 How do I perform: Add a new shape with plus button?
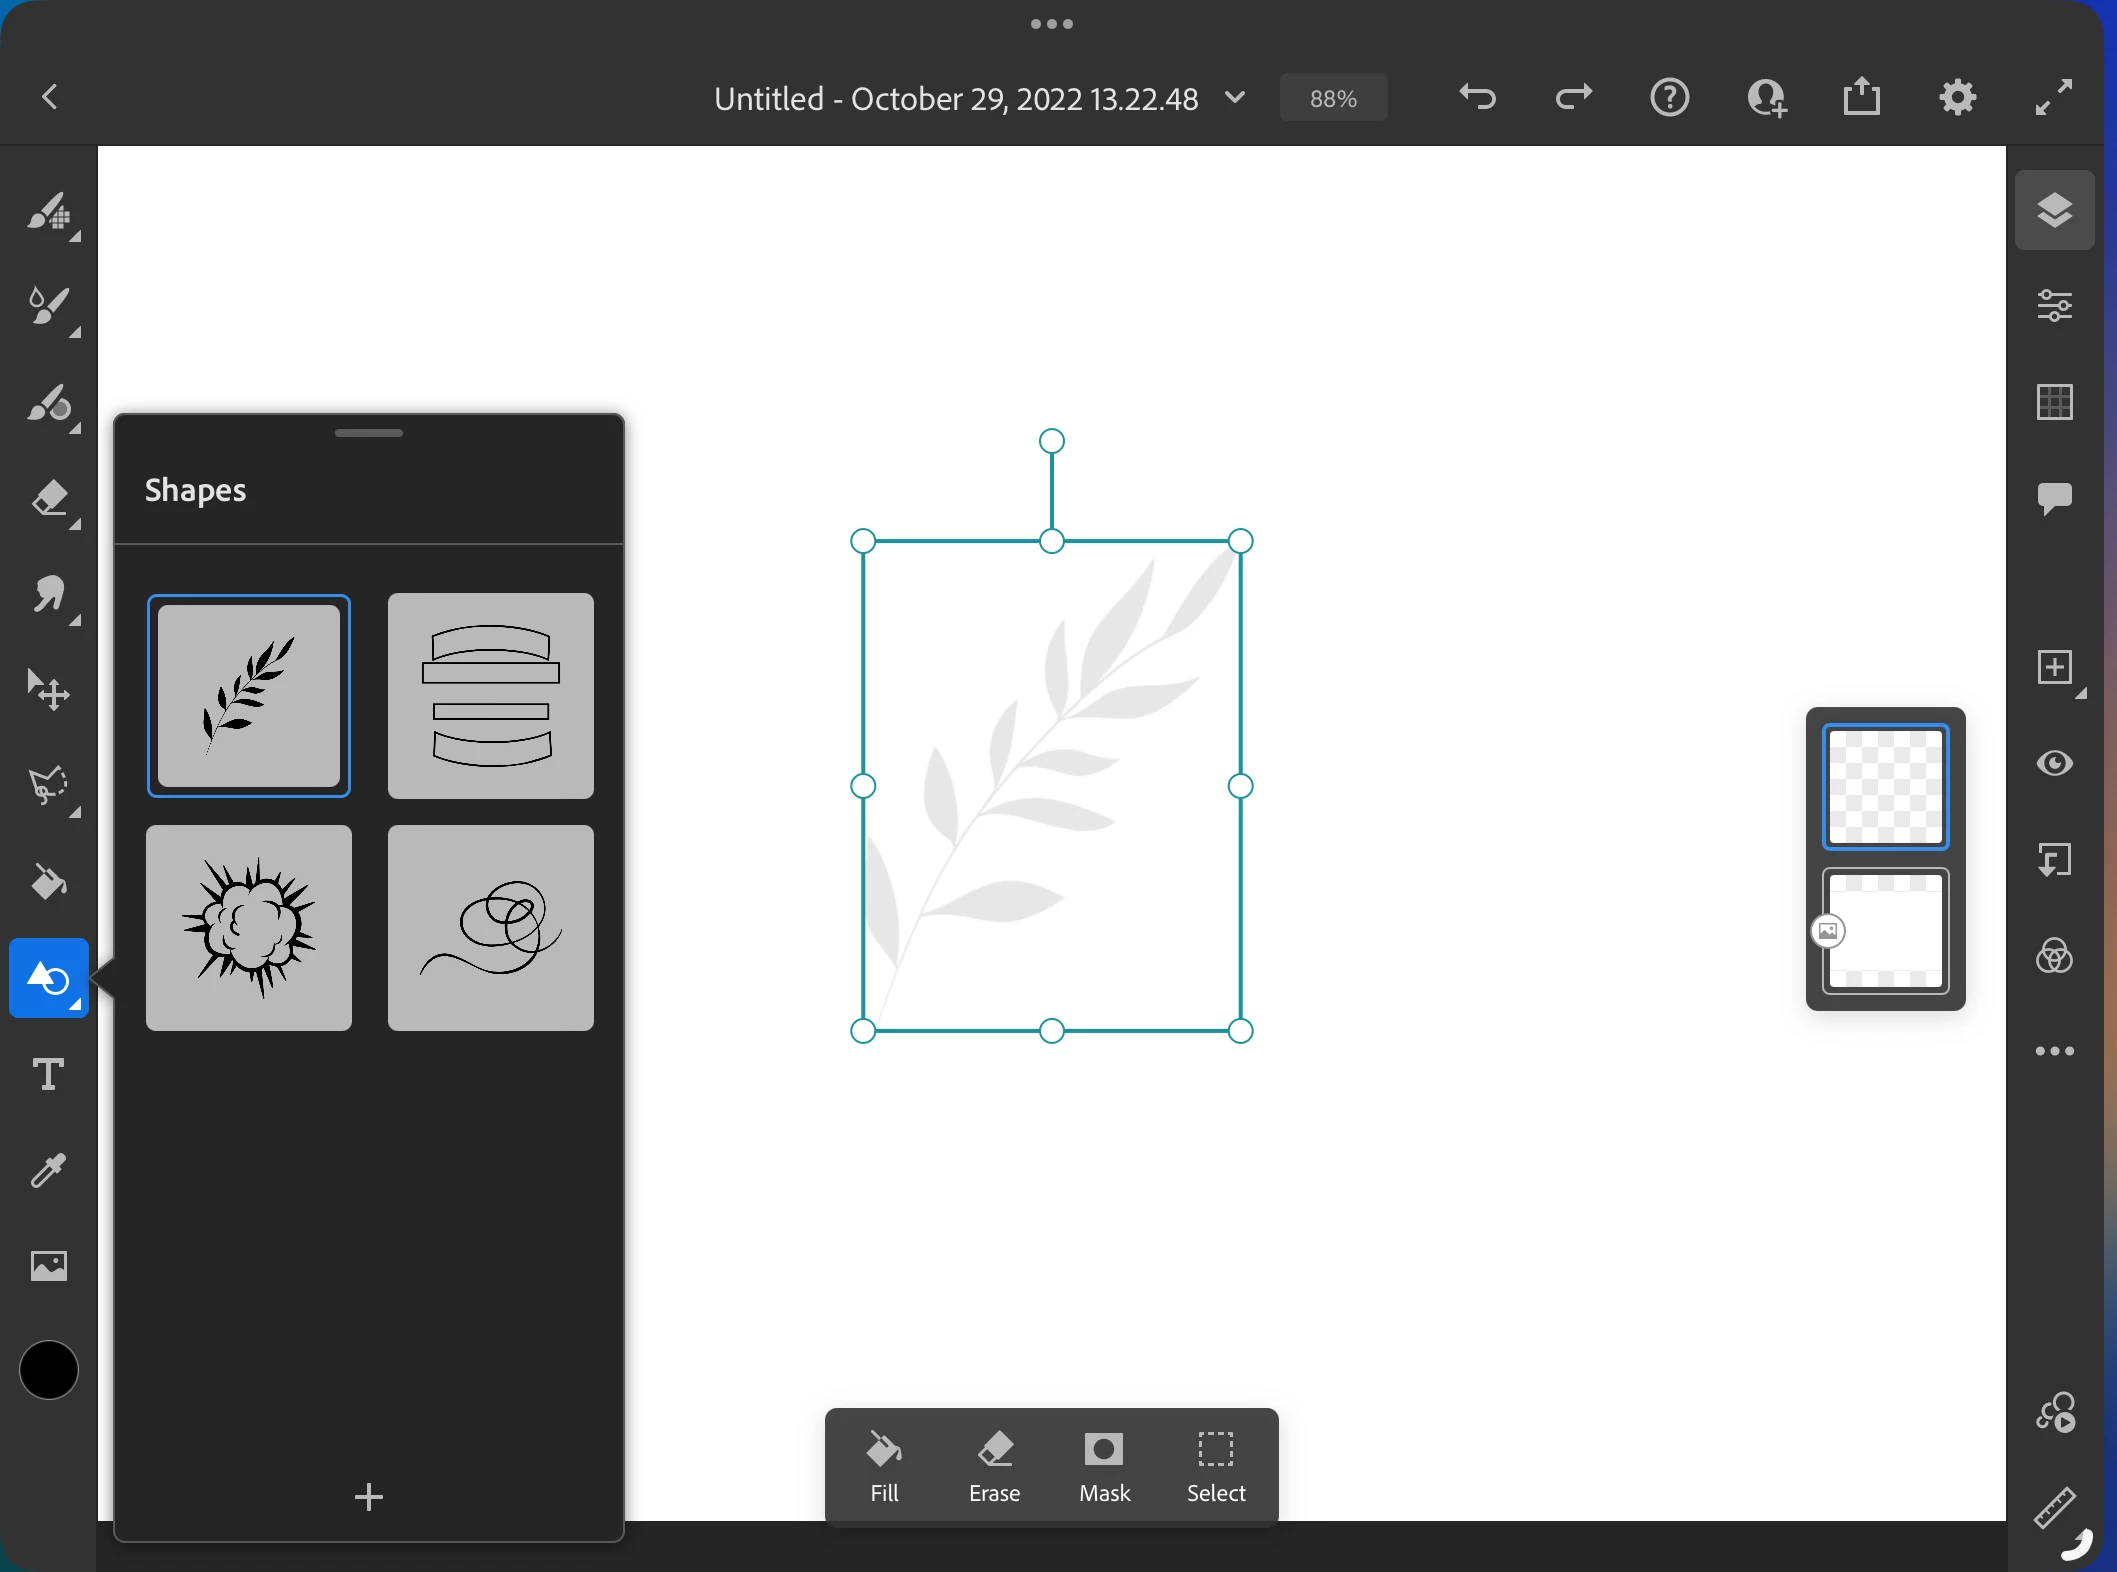point(369,1496)
